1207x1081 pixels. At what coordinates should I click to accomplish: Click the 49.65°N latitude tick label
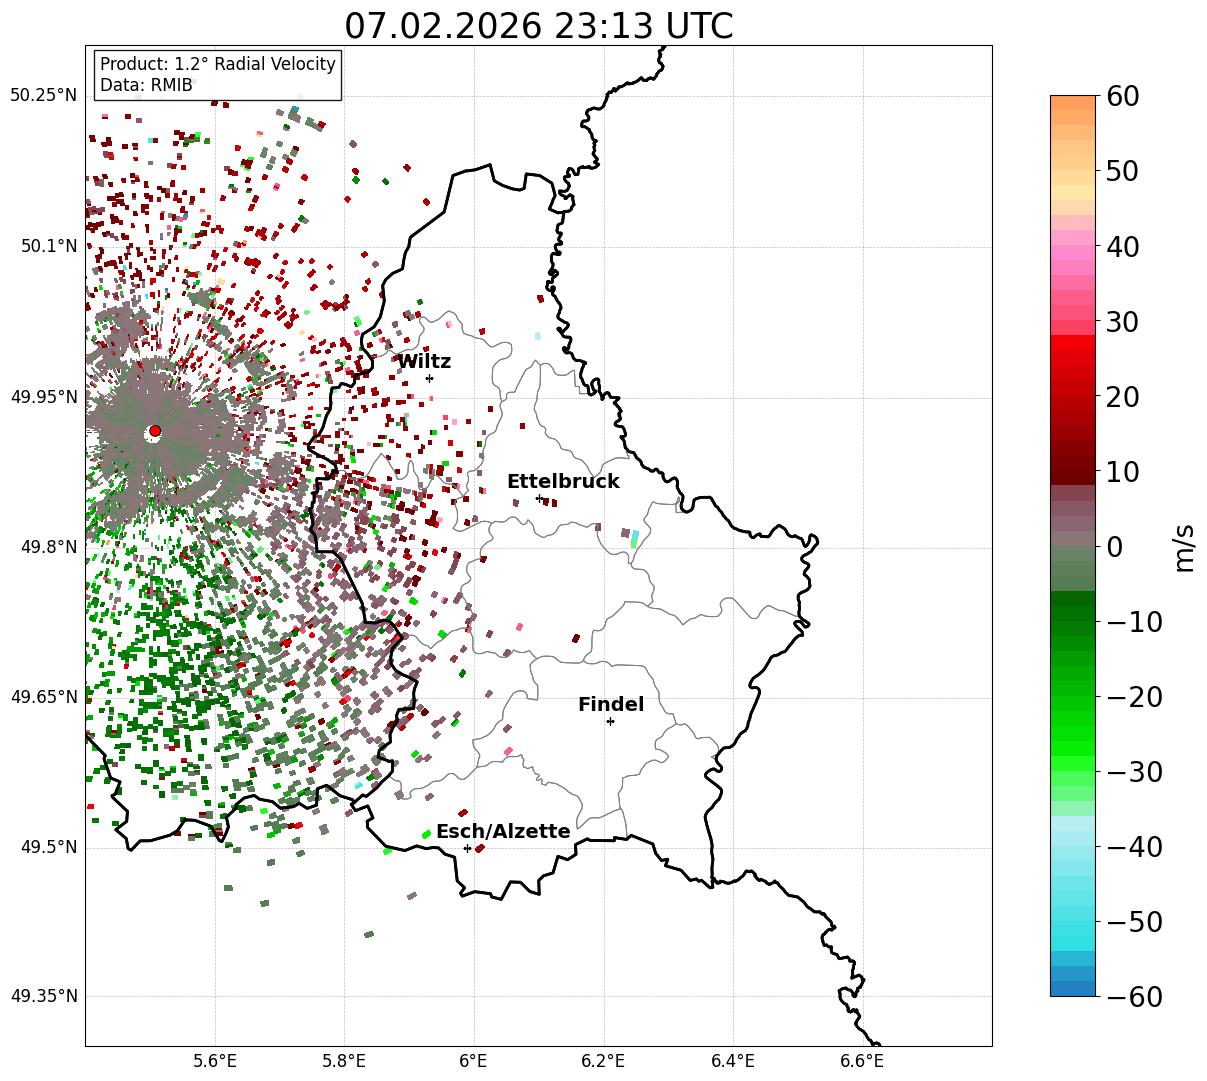[x=43, y=697]
